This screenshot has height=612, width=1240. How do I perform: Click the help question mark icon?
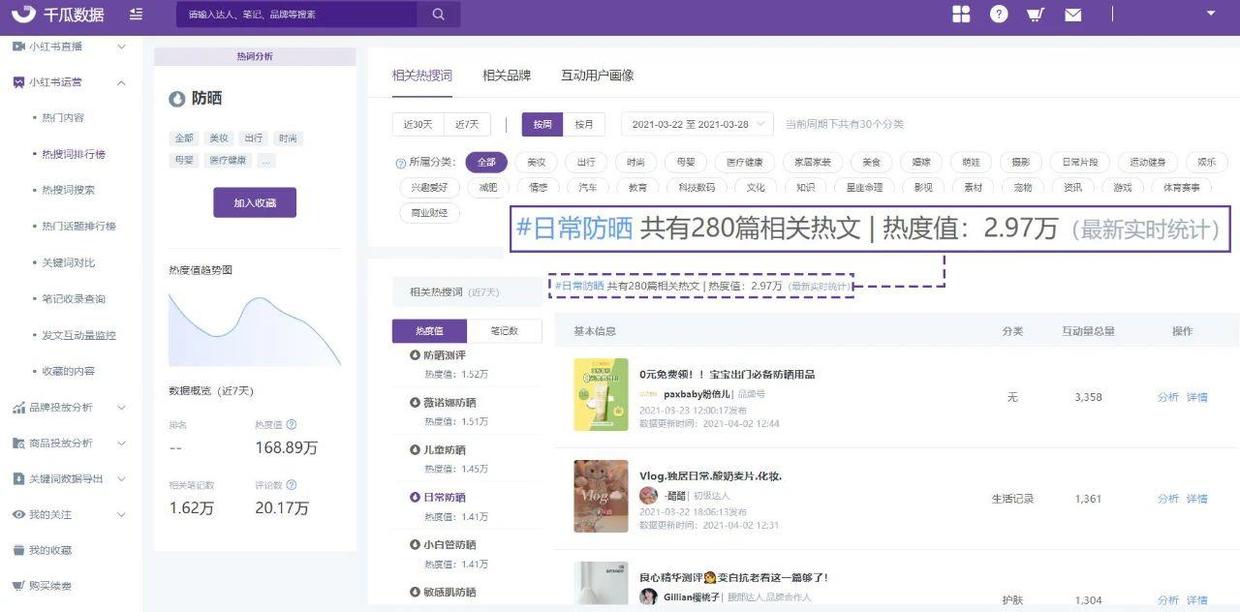coord(999,14)
